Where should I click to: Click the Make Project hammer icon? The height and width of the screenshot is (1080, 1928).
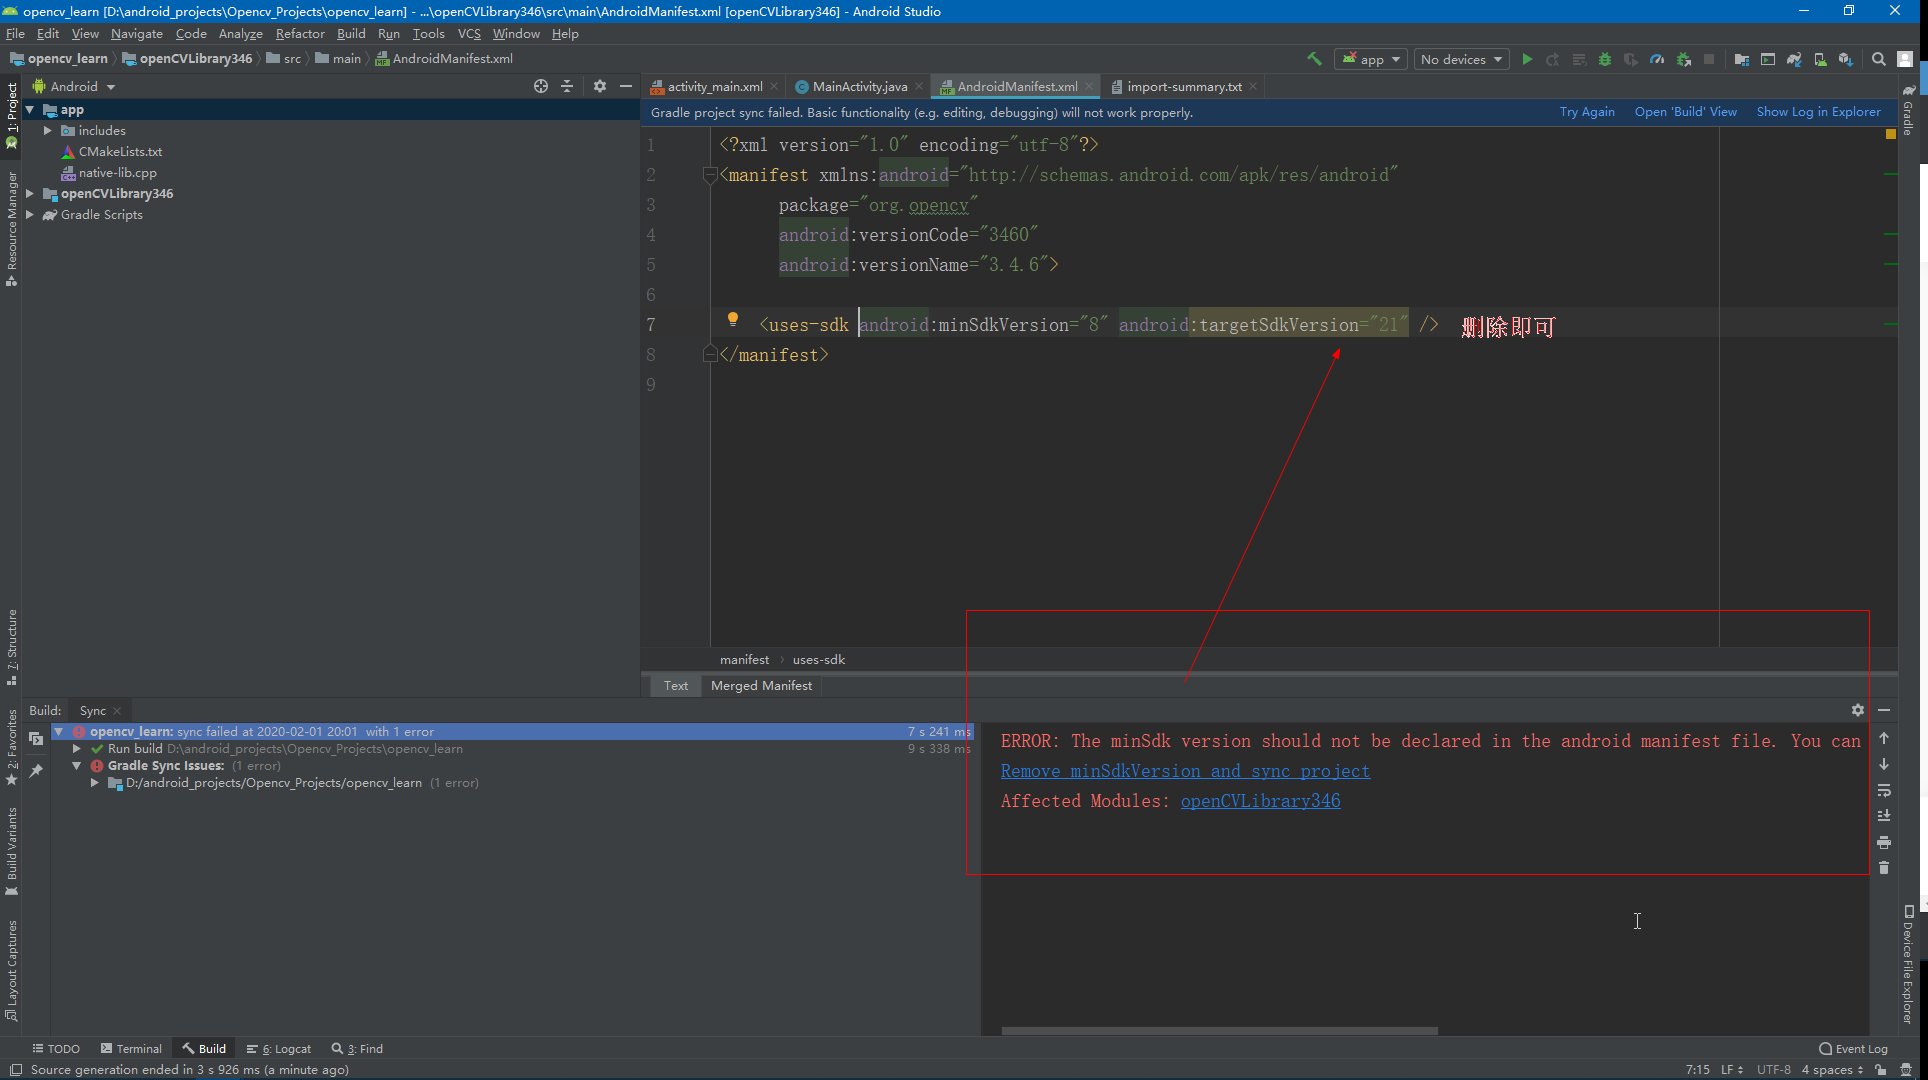tap(1314, 59)
